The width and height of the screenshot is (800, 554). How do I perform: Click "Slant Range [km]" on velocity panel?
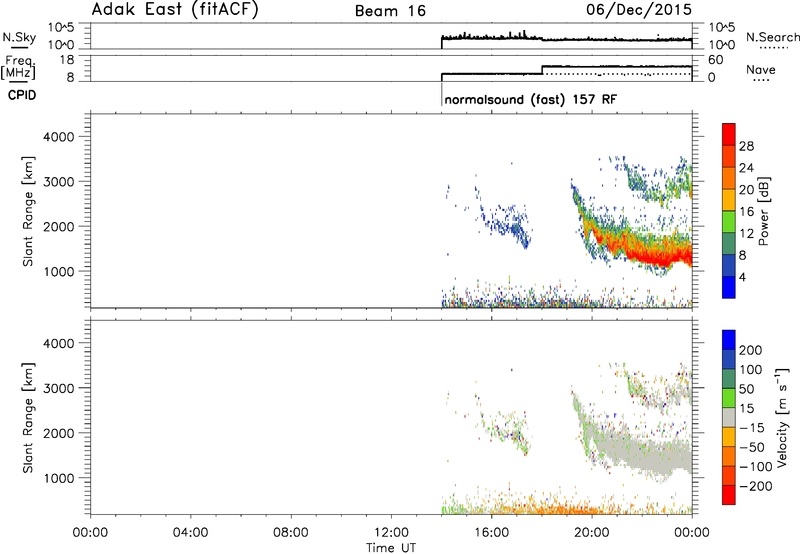pyautogui.click(x=28, y=418)
